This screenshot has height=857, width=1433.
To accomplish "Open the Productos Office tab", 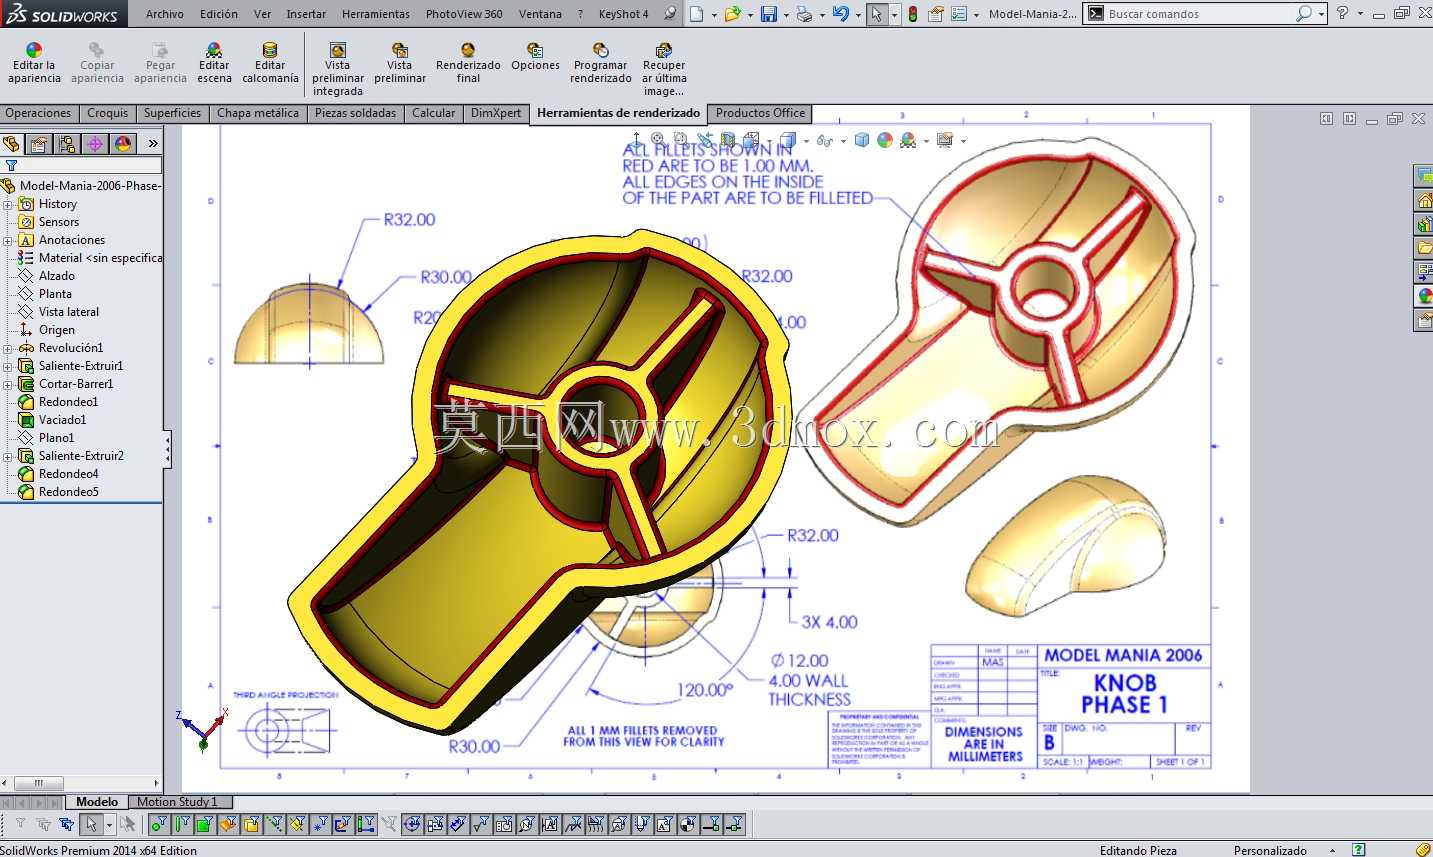I will (760, 113).
